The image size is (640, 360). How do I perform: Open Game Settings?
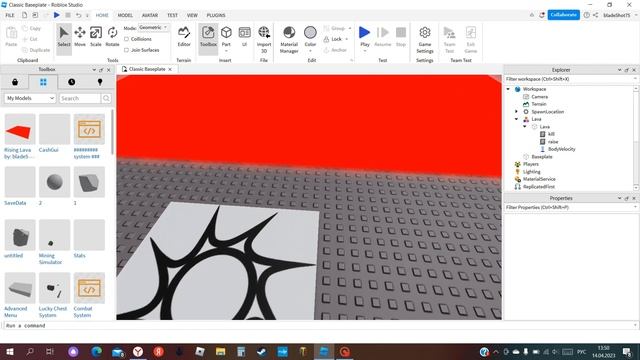pyautogui.click(x=424, y=39)
